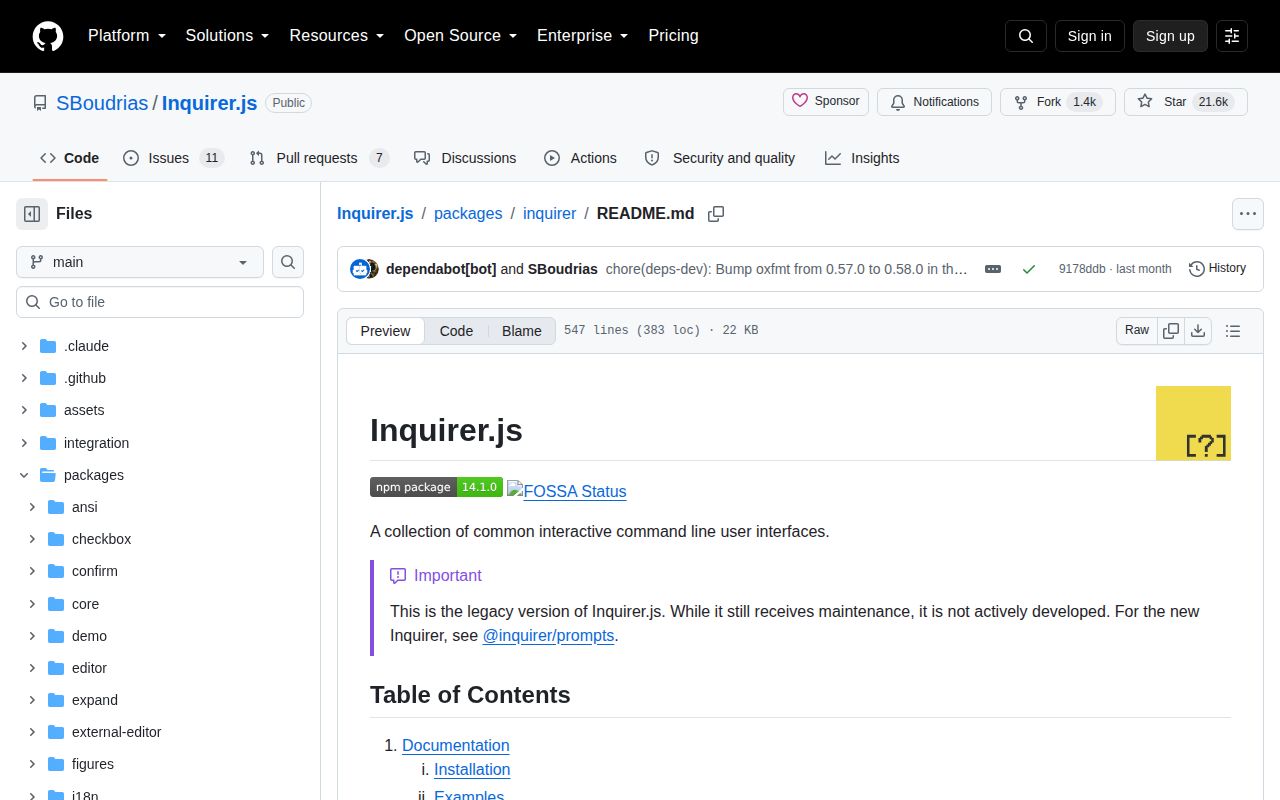Copy raw file contents icon
This screenshot has width=1280, height=800.
[x=1171, y=330]
